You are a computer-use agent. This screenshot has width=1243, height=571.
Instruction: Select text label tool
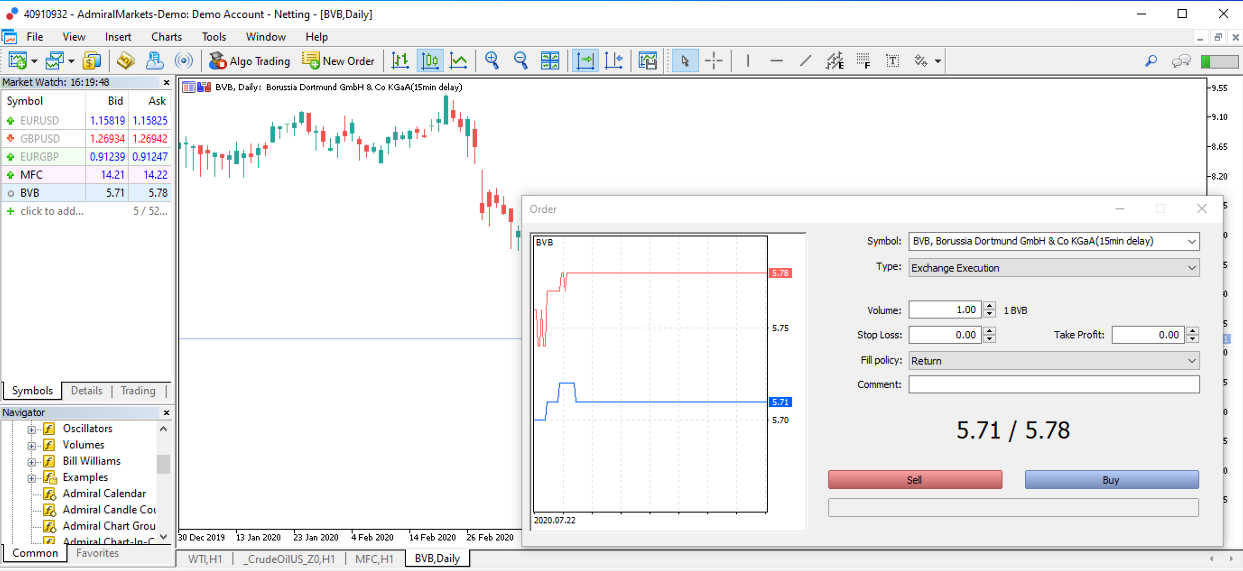(x=892, y=61)
